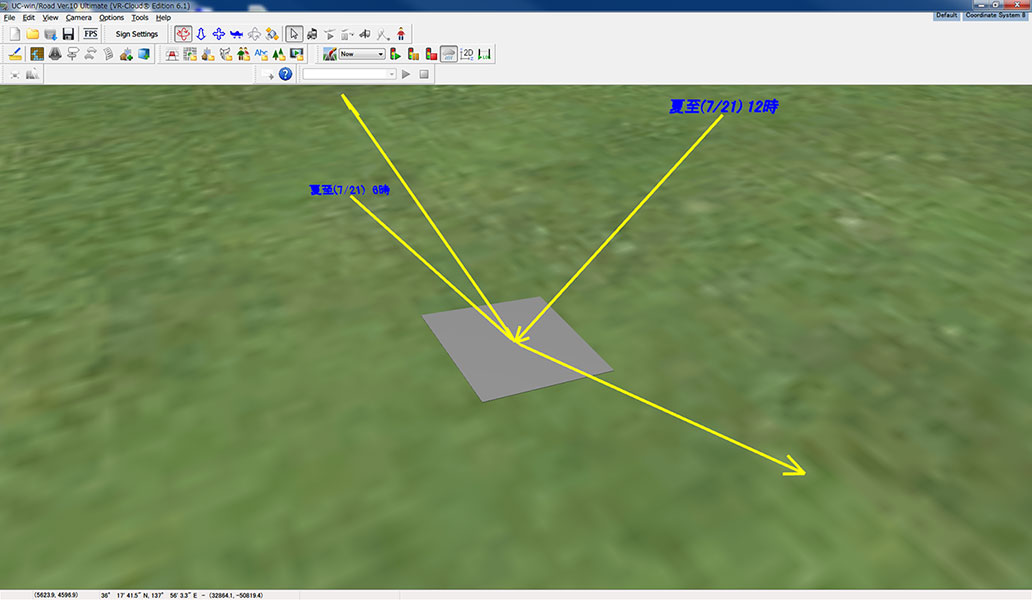Image resolution: width=1032 pixels, height=600 pixels.
Task: Open the terrain patch map icon
Action: point(37,54)
